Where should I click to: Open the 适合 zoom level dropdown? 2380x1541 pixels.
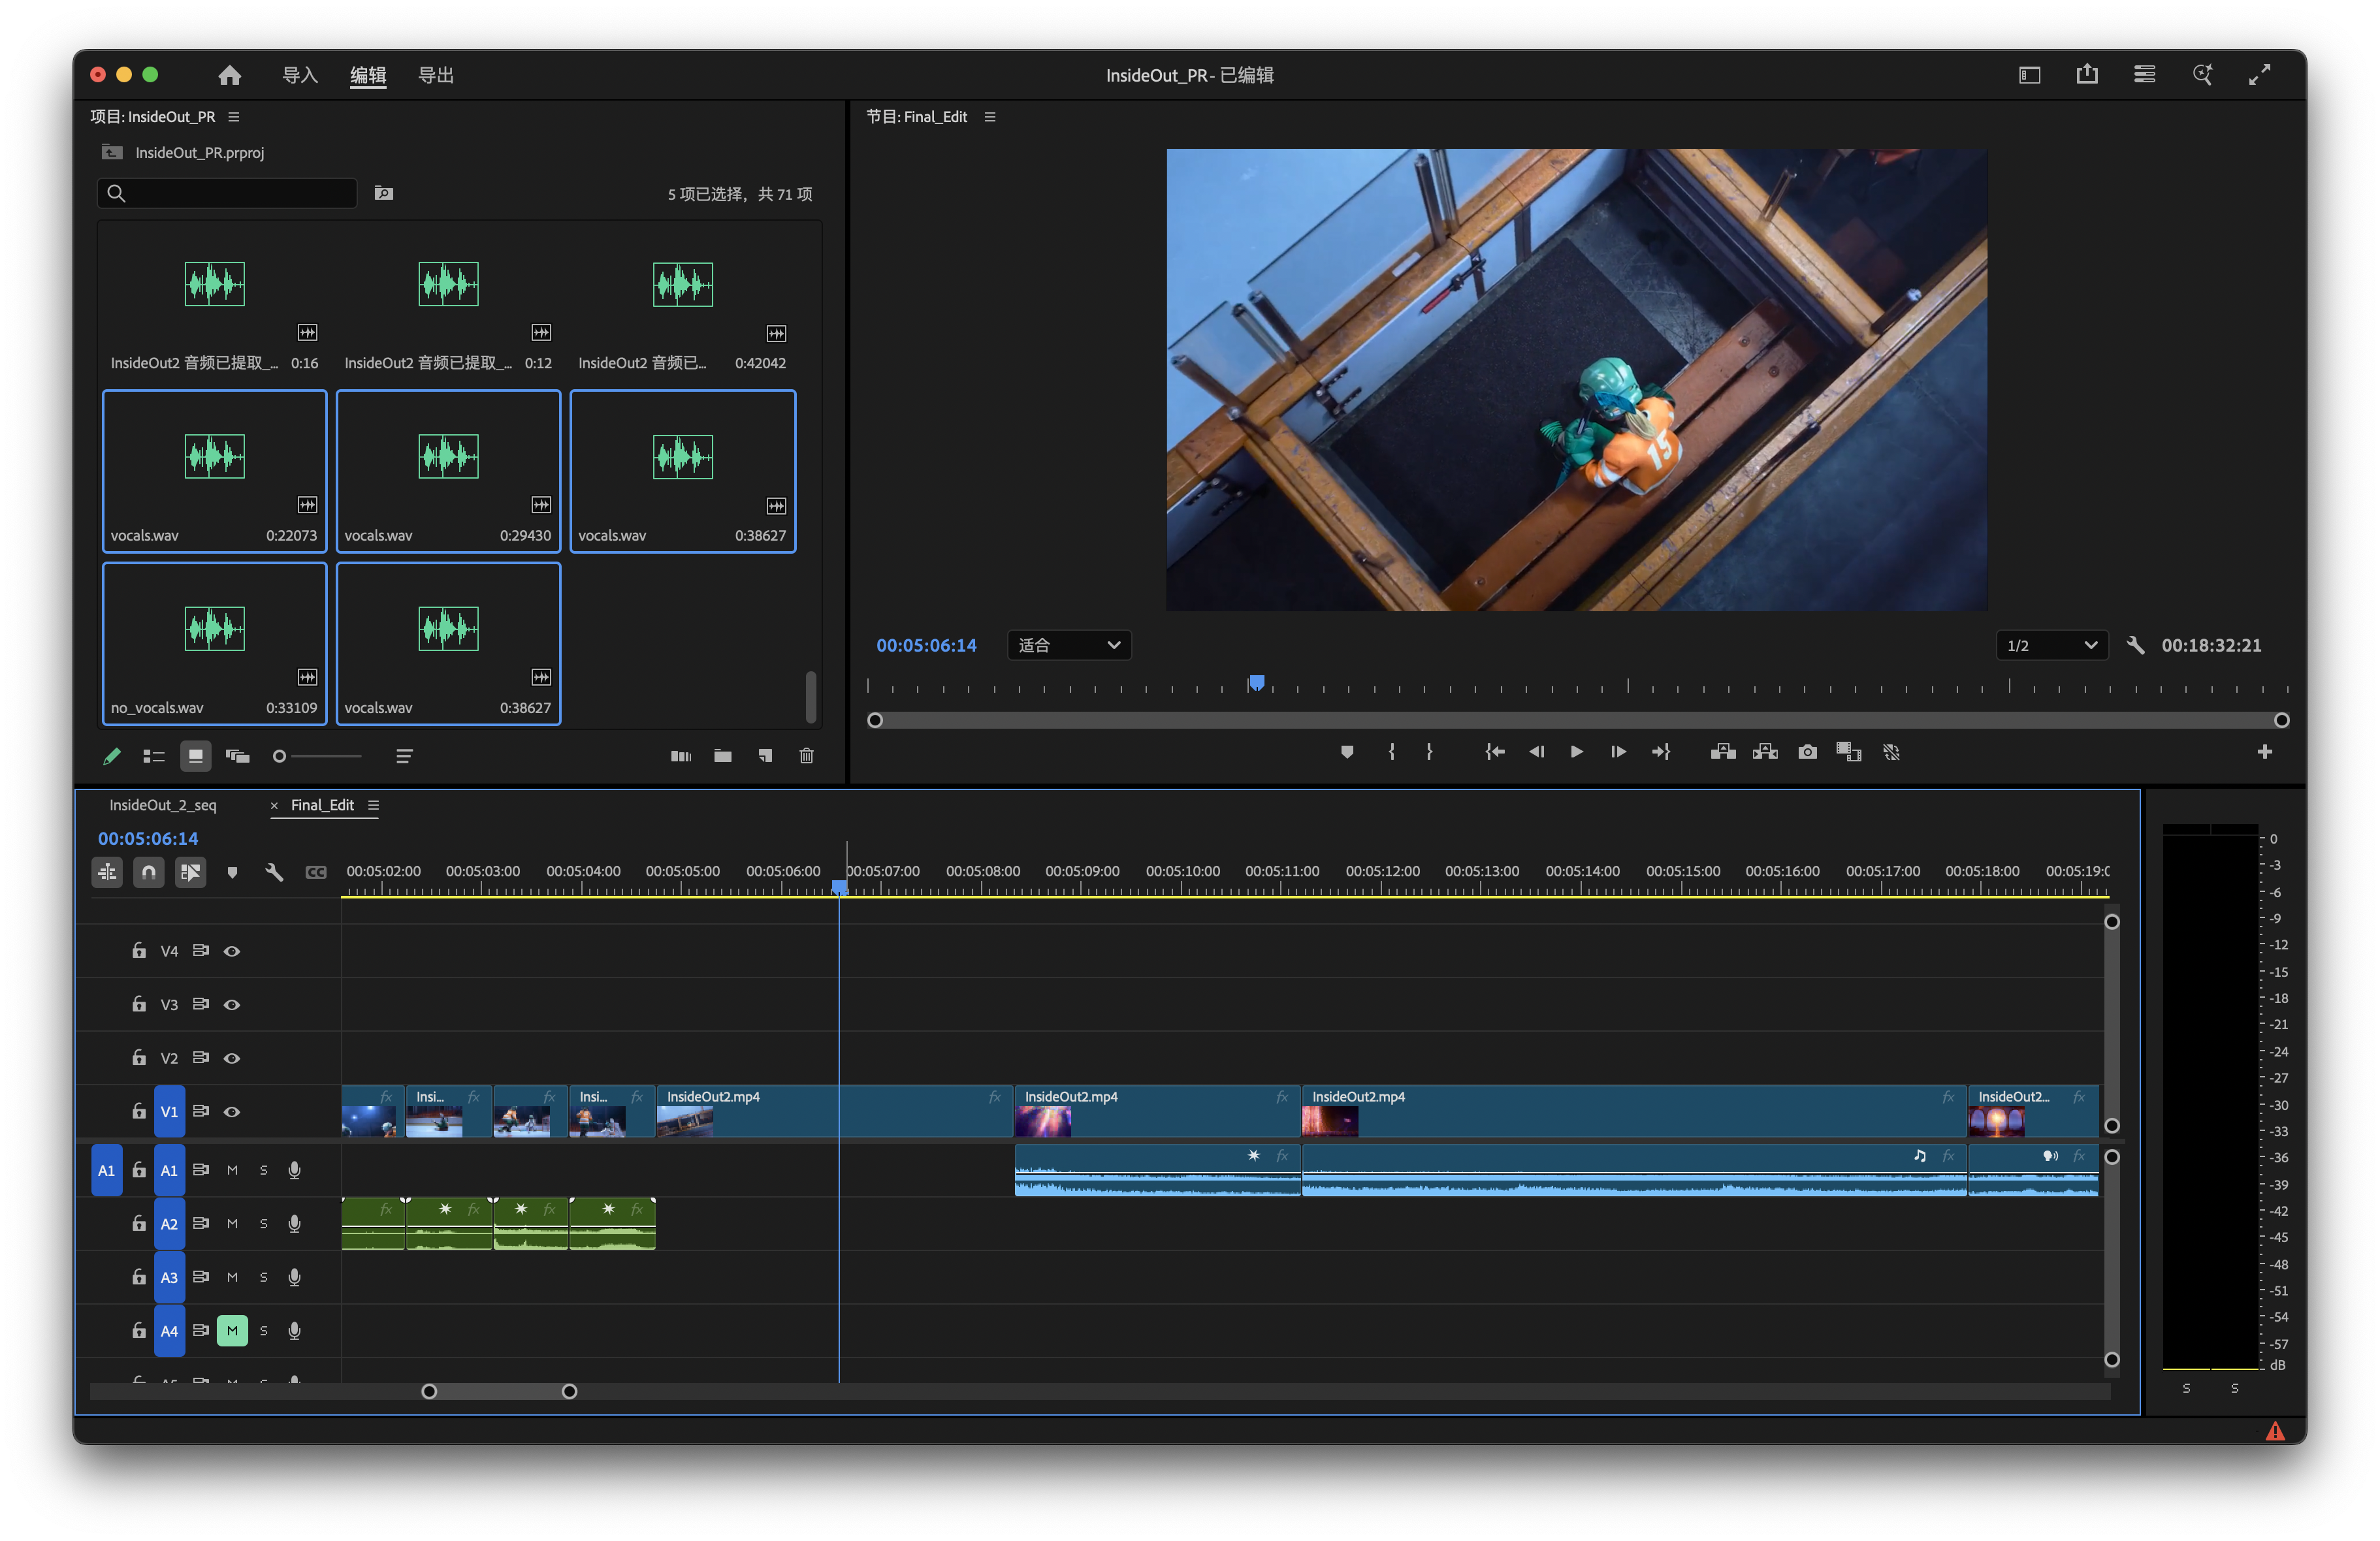pyautogui.click(x=1069, y=645)
